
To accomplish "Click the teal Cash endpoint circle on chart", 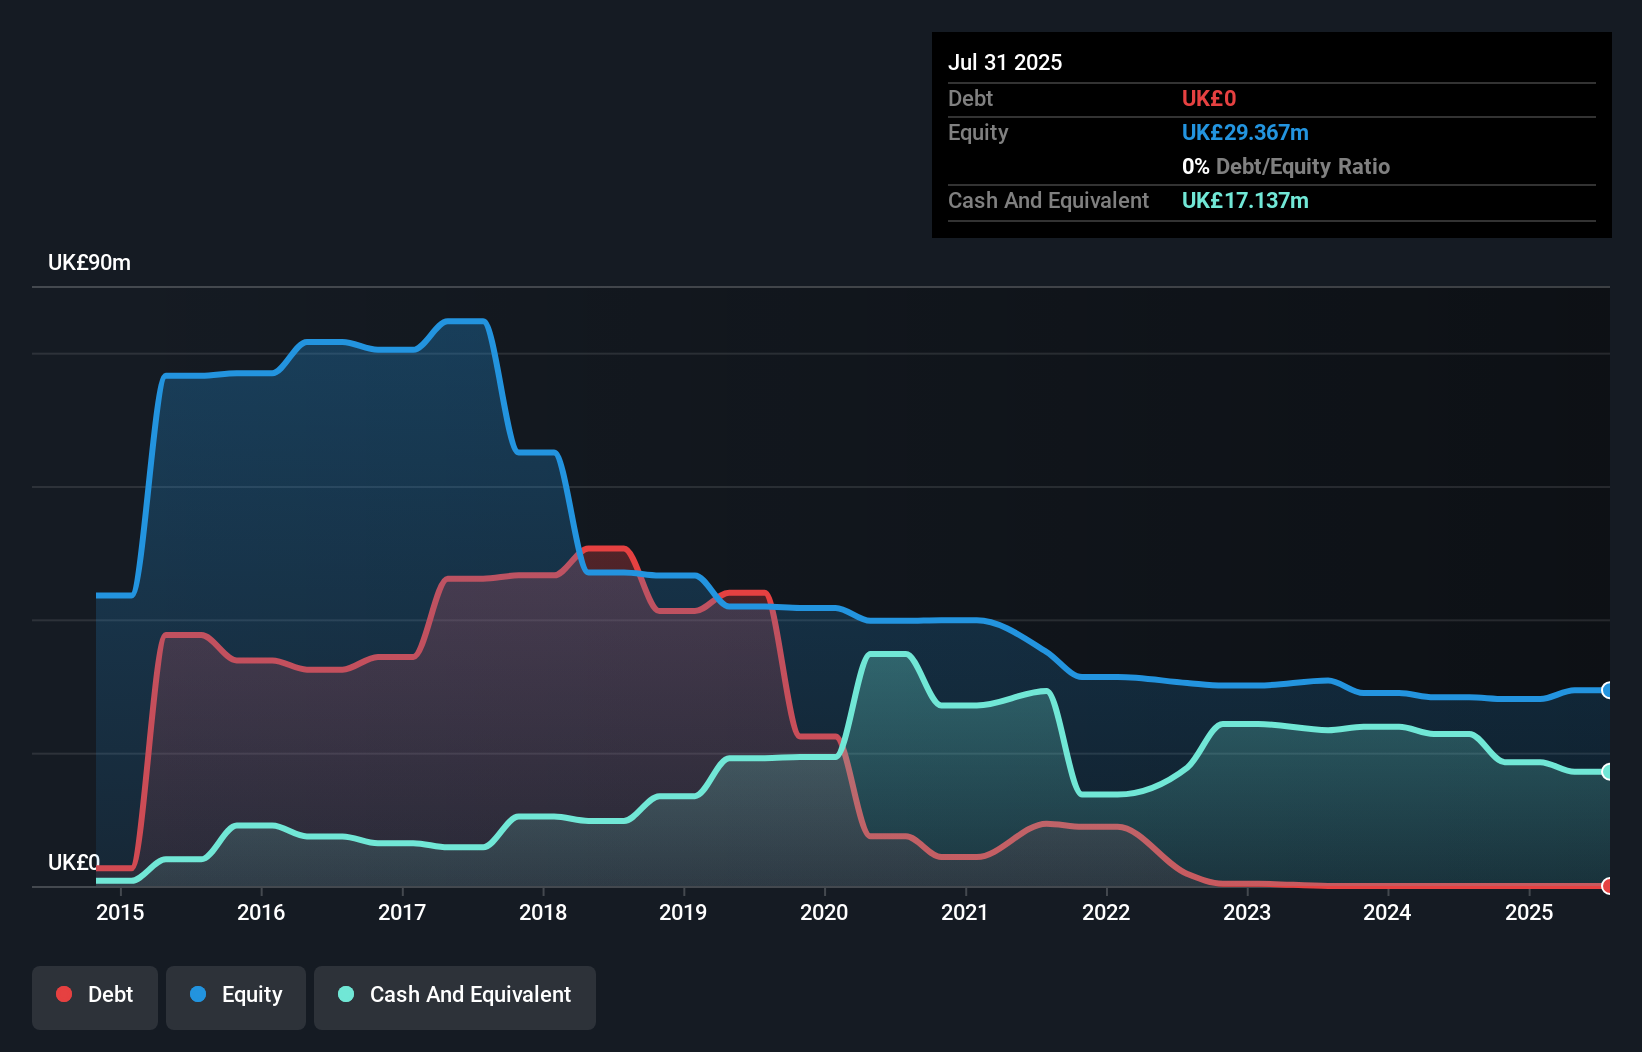I will (x=1605, y=771).
